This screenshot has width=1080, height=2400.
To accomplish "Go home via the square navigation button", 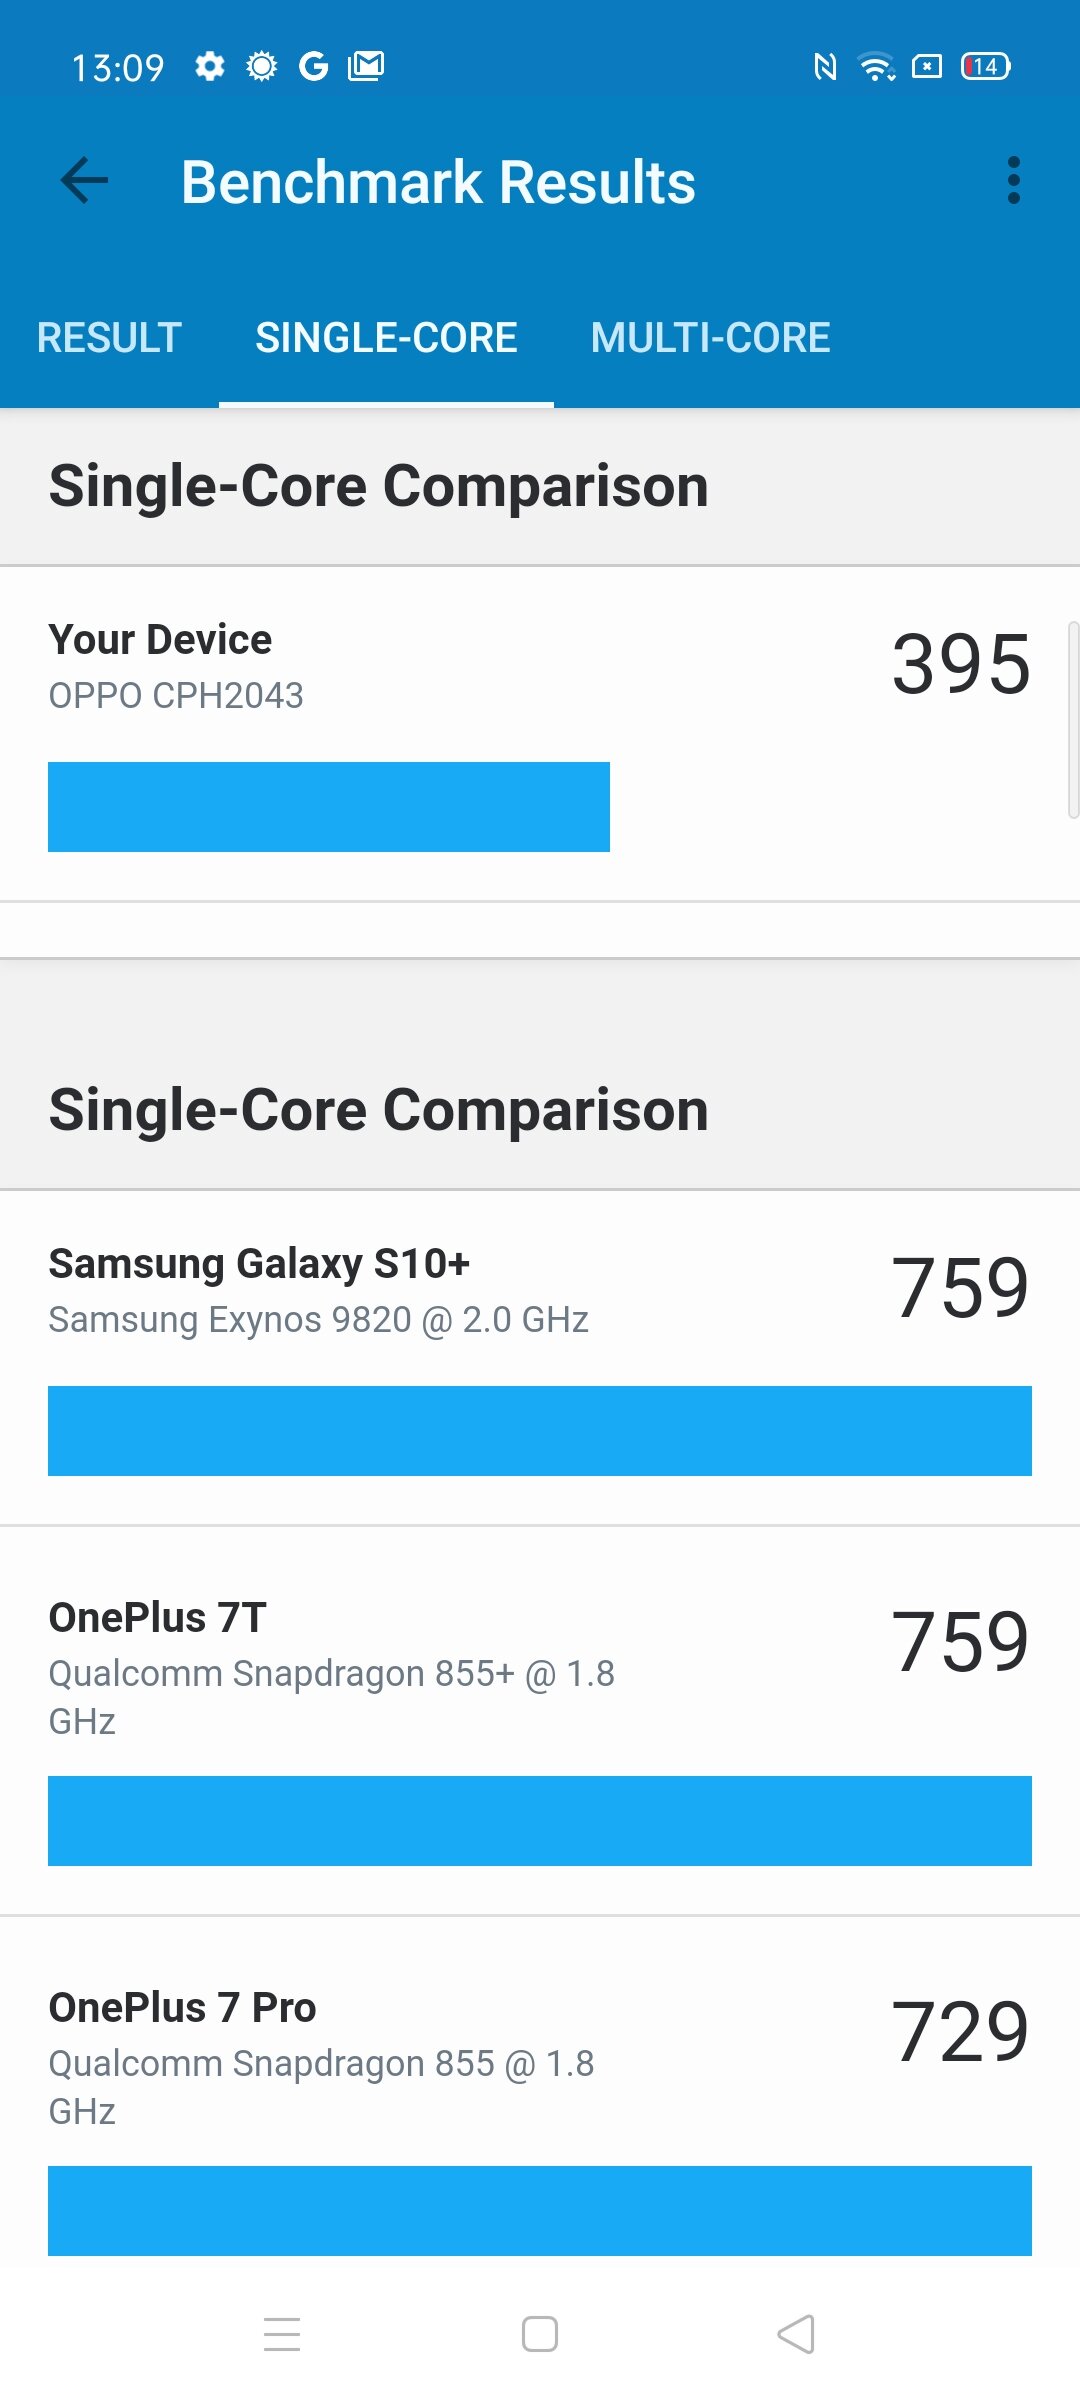I will 540,2334.
